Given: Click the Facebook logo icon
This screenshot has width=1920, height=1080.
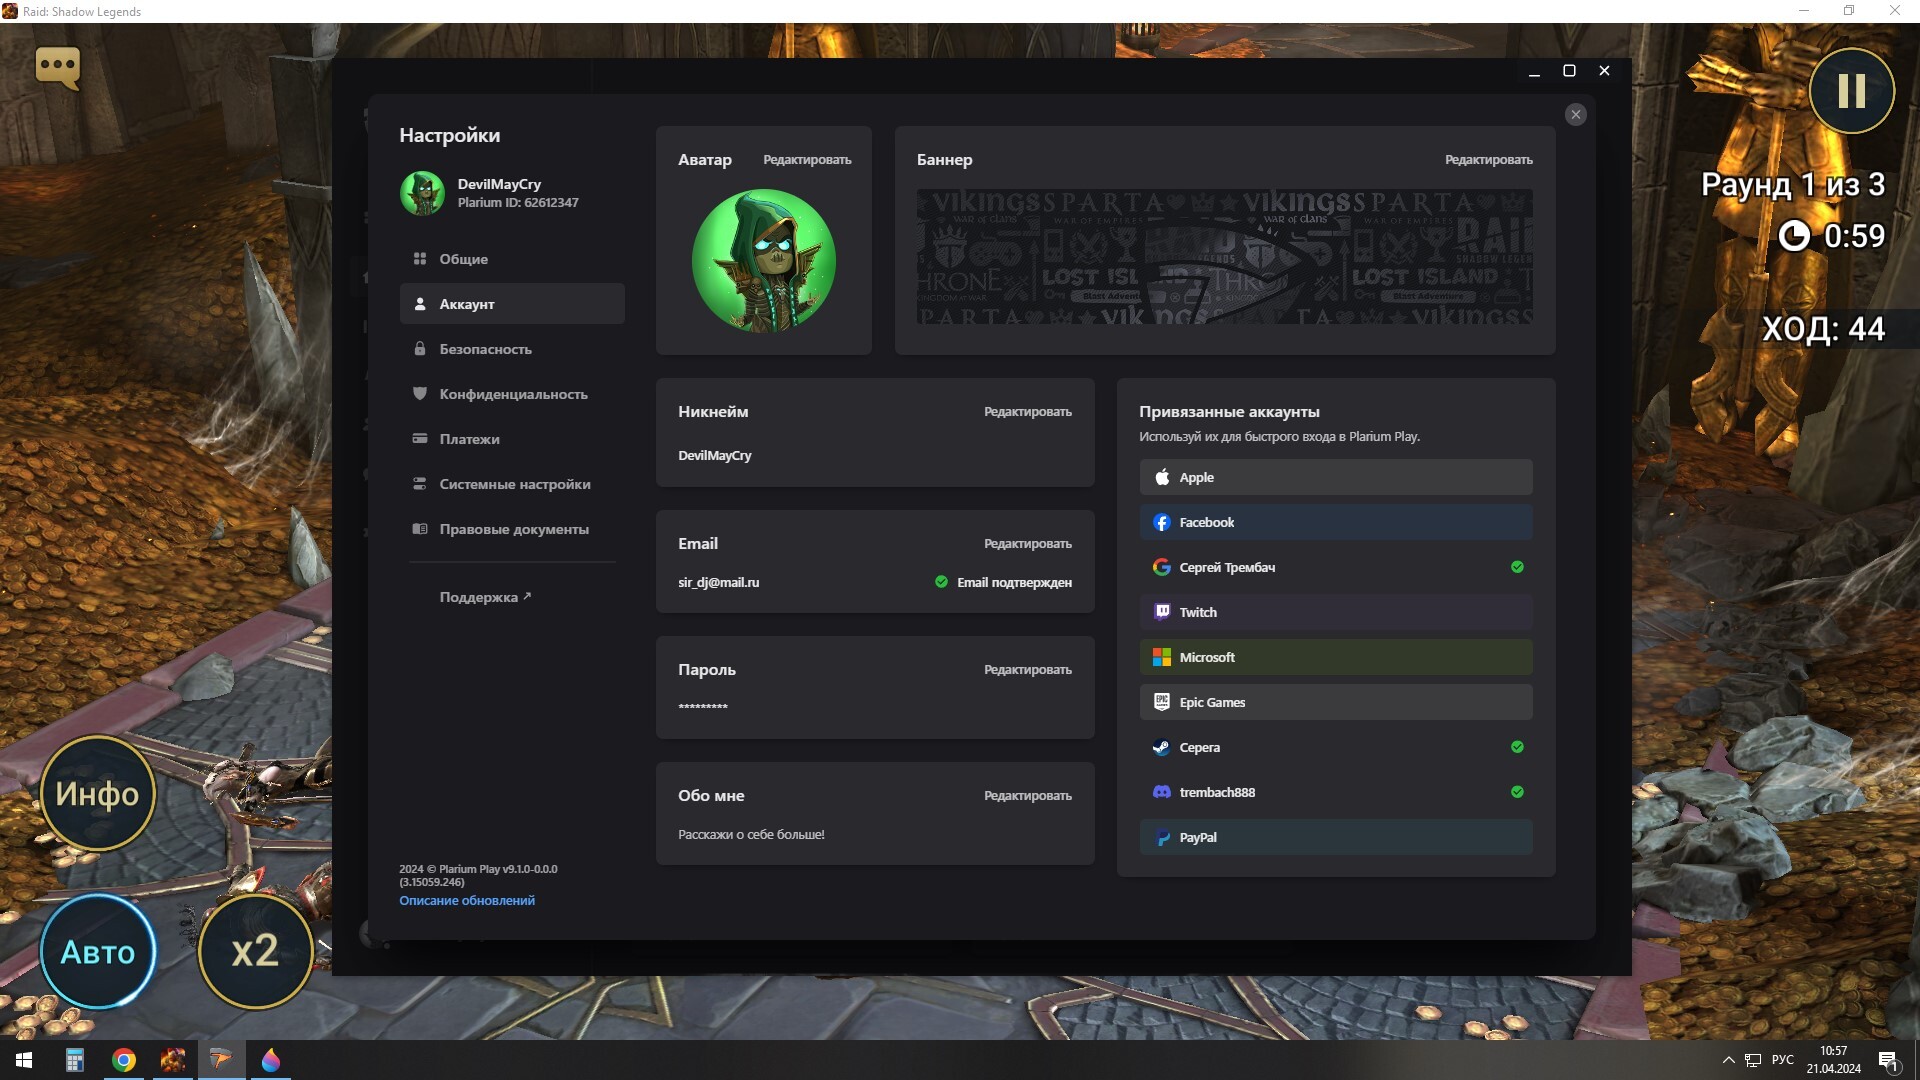Looking at the screenshot, I should (1162, 522).
